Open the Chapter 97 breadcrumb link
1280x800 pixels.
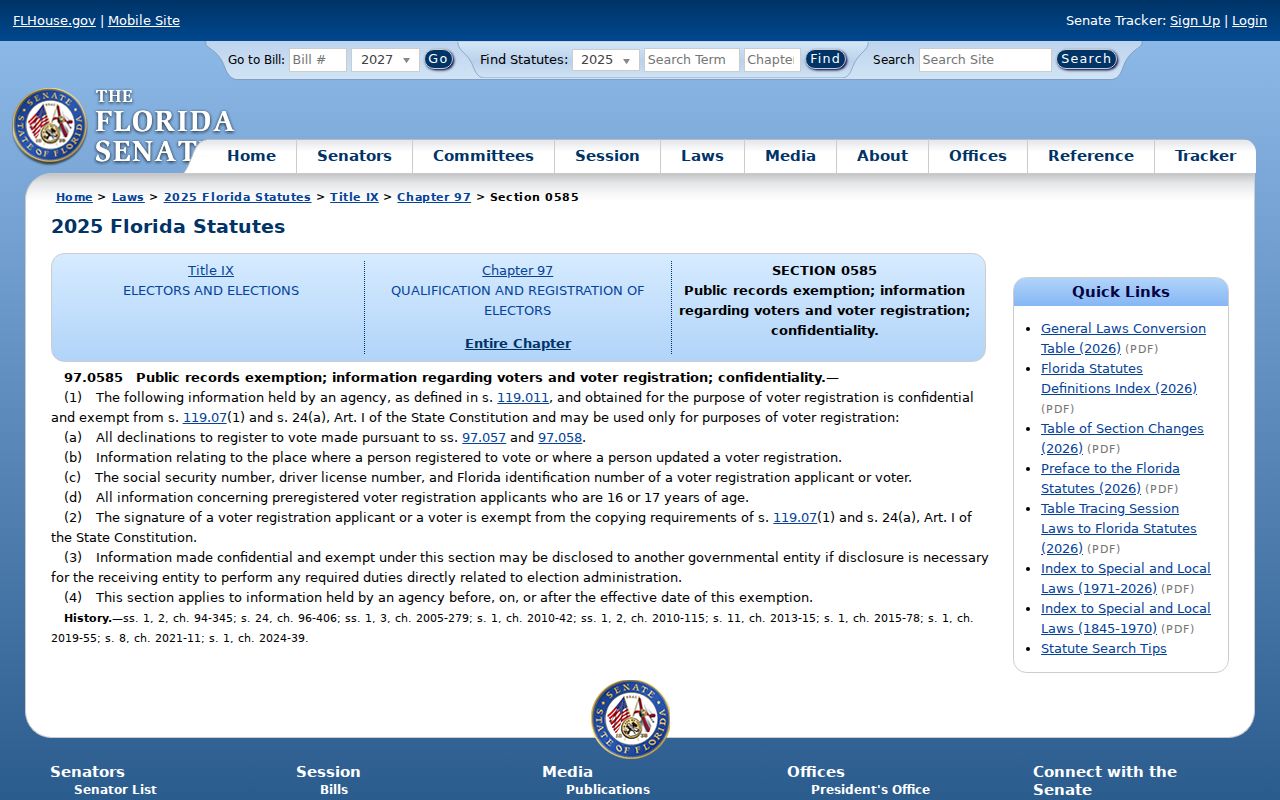tap(434, 197)
